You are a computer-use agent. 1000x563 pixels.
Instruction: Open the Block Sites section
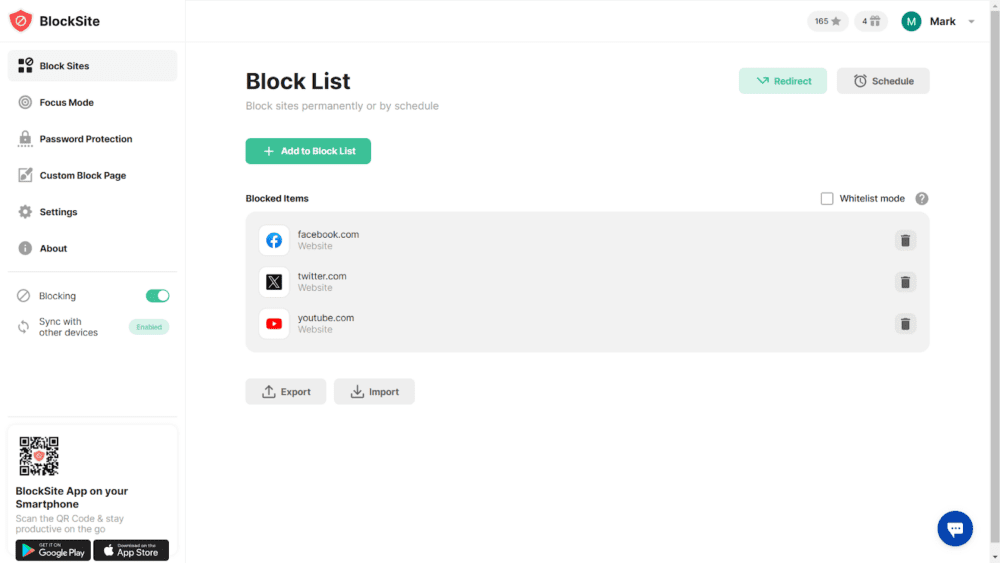[x=92, y=66]
